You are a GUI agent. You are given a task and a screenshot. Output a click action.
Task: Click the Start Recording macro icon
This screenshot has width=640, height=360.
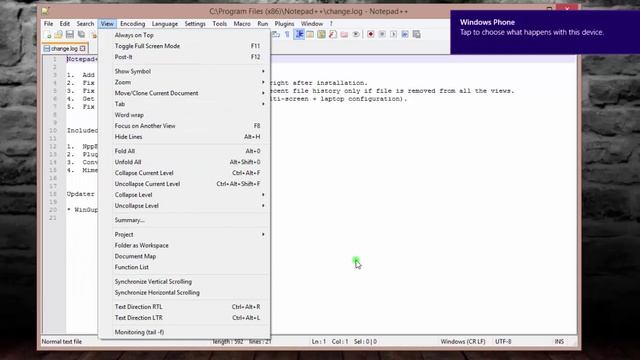pos(371,35)
